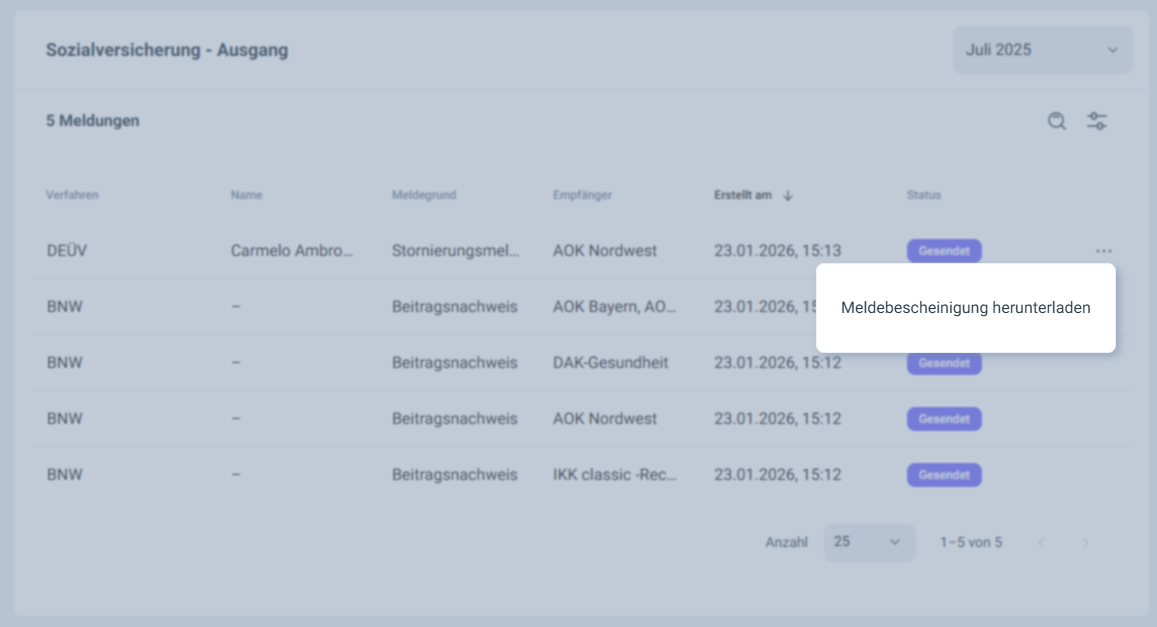The image size is (1157, 627).
Task: Expand the Anzahl 25 rows dropdown
Action: tap(868, 542)
